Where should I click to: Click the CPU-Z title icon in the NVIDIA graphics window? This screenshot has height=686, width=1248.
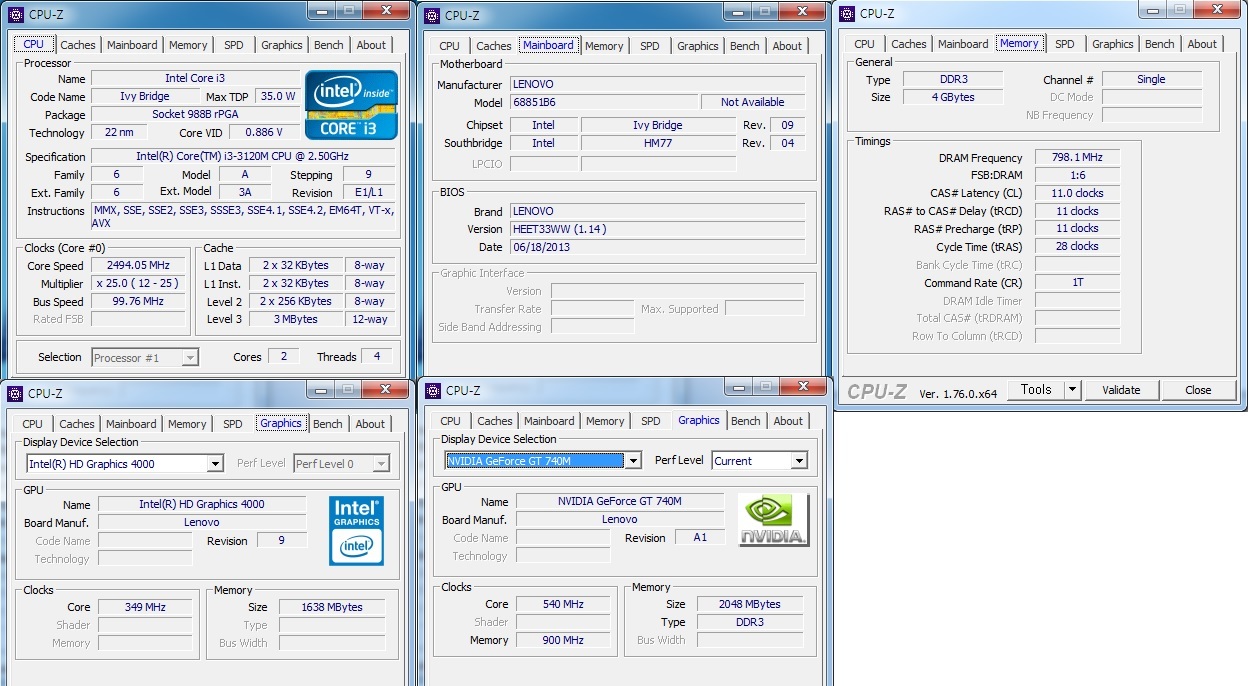(x=433, y=390)
